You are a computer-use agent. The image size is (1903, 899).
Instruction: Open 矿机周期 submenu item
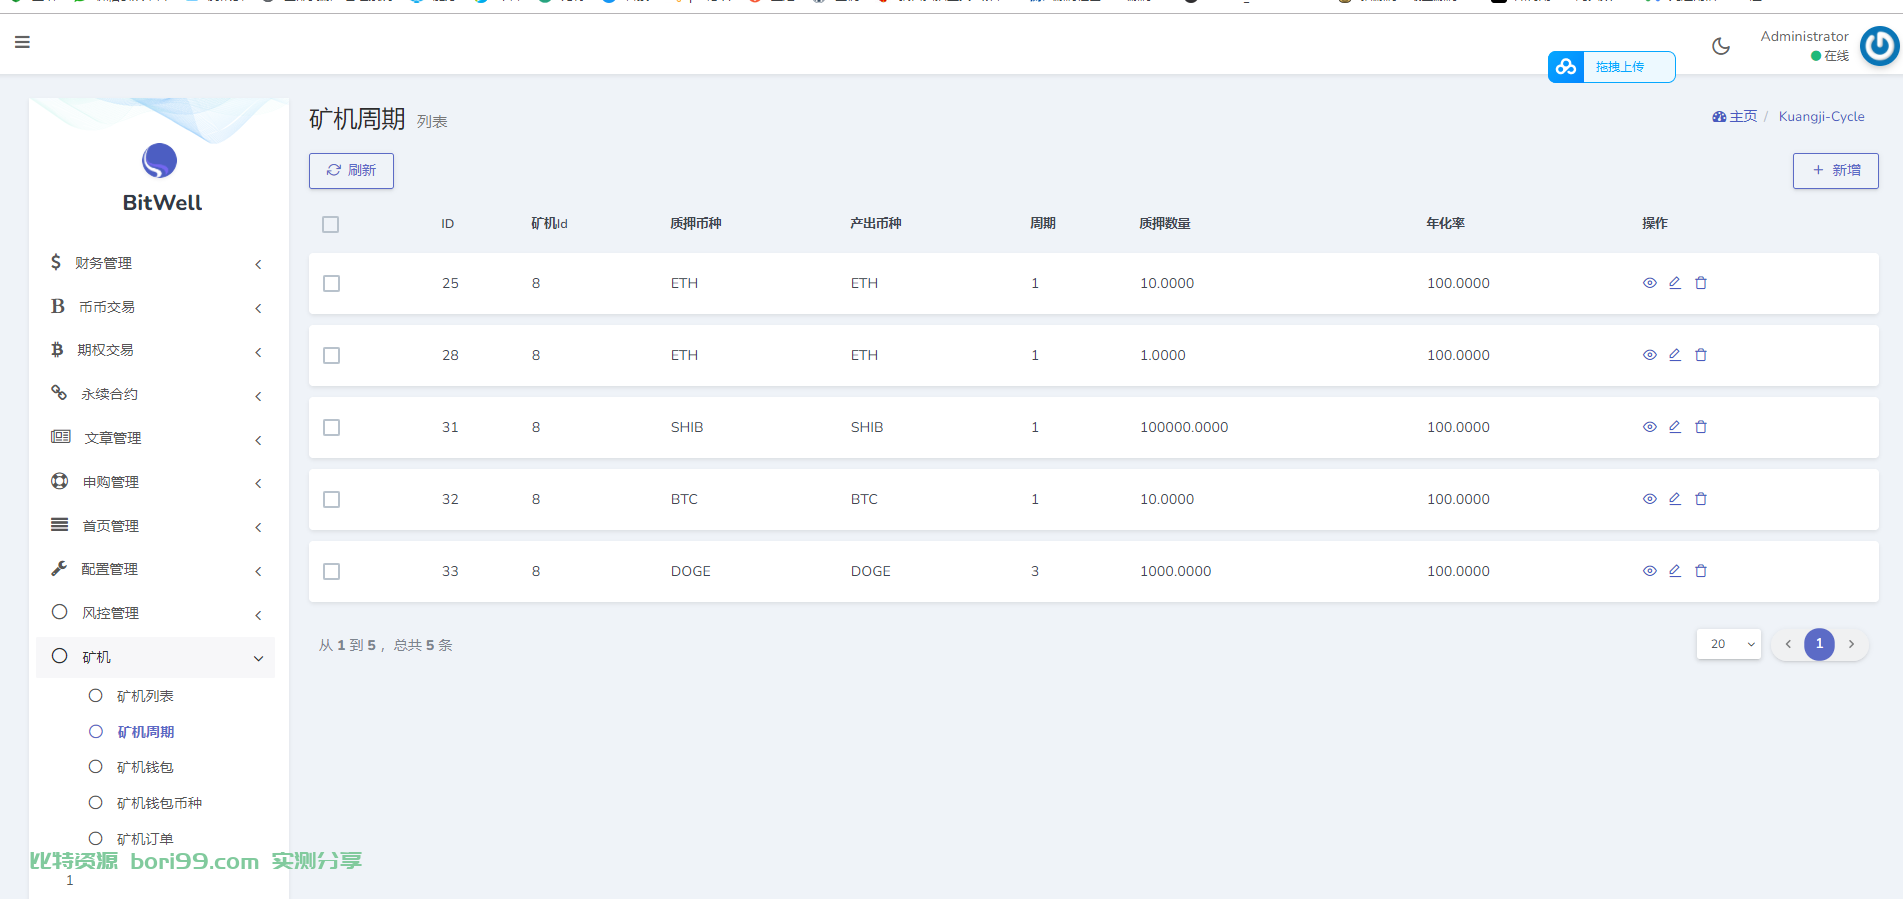[145, 732]
